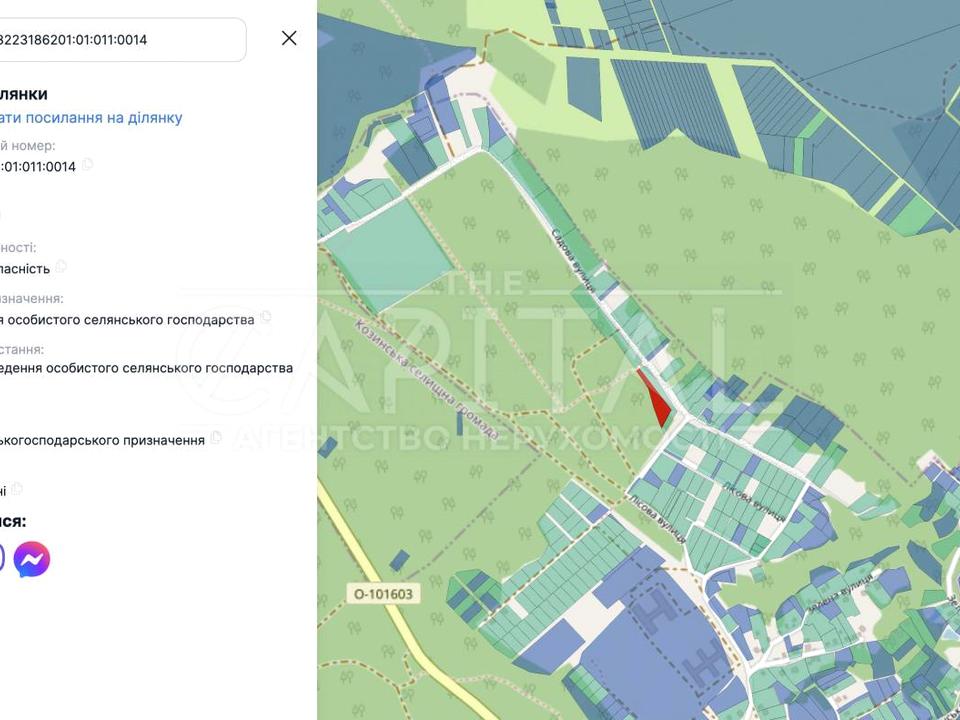
Task: Copy the 'особистого селянського господарства' purpose value
Action: tap(265, 317)
